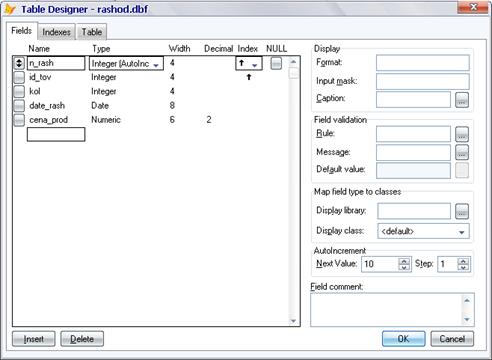This screenshot has width=492, height=360.
Task: Open the Index dropdown for n_rash
Action: point(255,65)
